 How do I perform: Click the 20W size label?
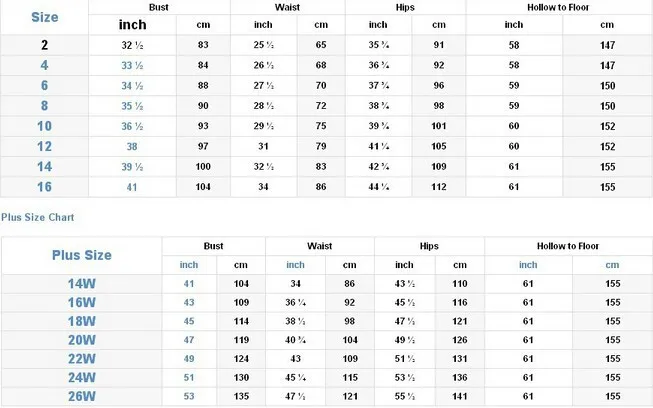click(82, 340)
